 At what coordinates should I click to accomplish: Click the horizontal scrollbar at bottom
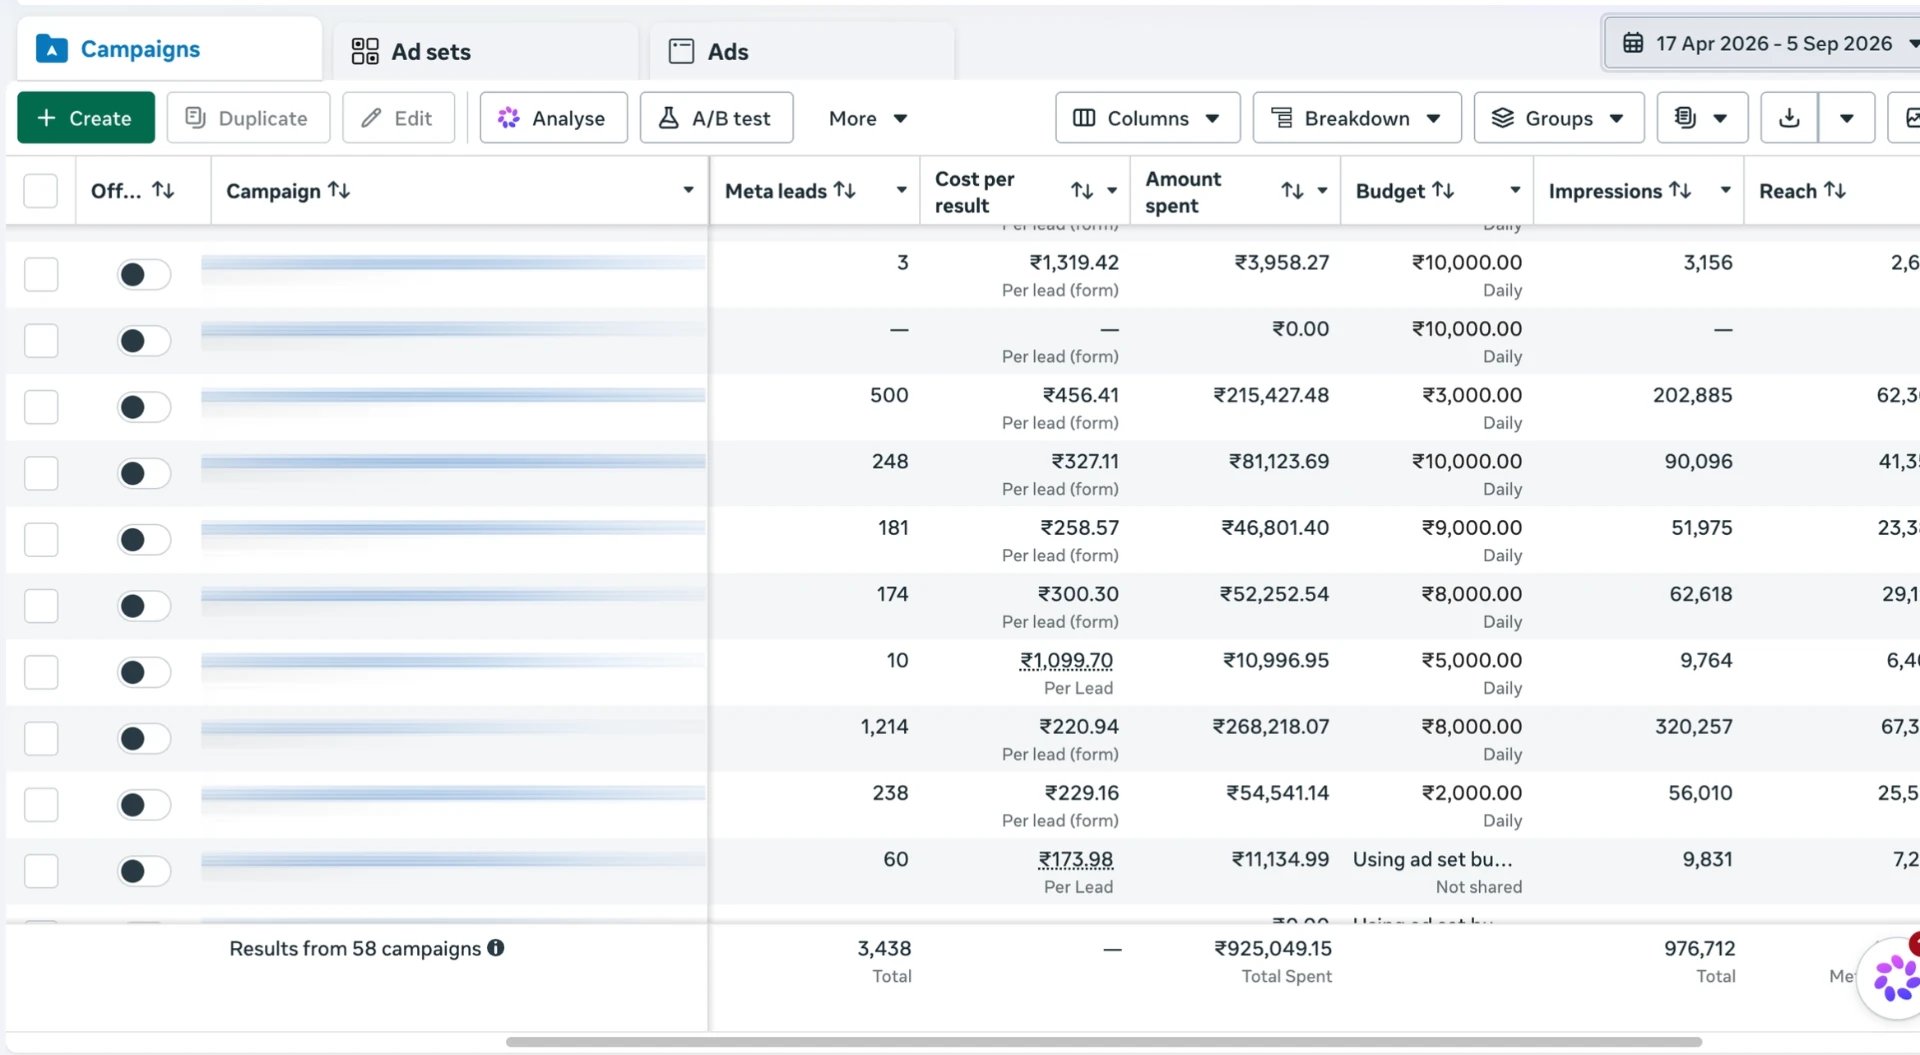coord(1103,1042)
